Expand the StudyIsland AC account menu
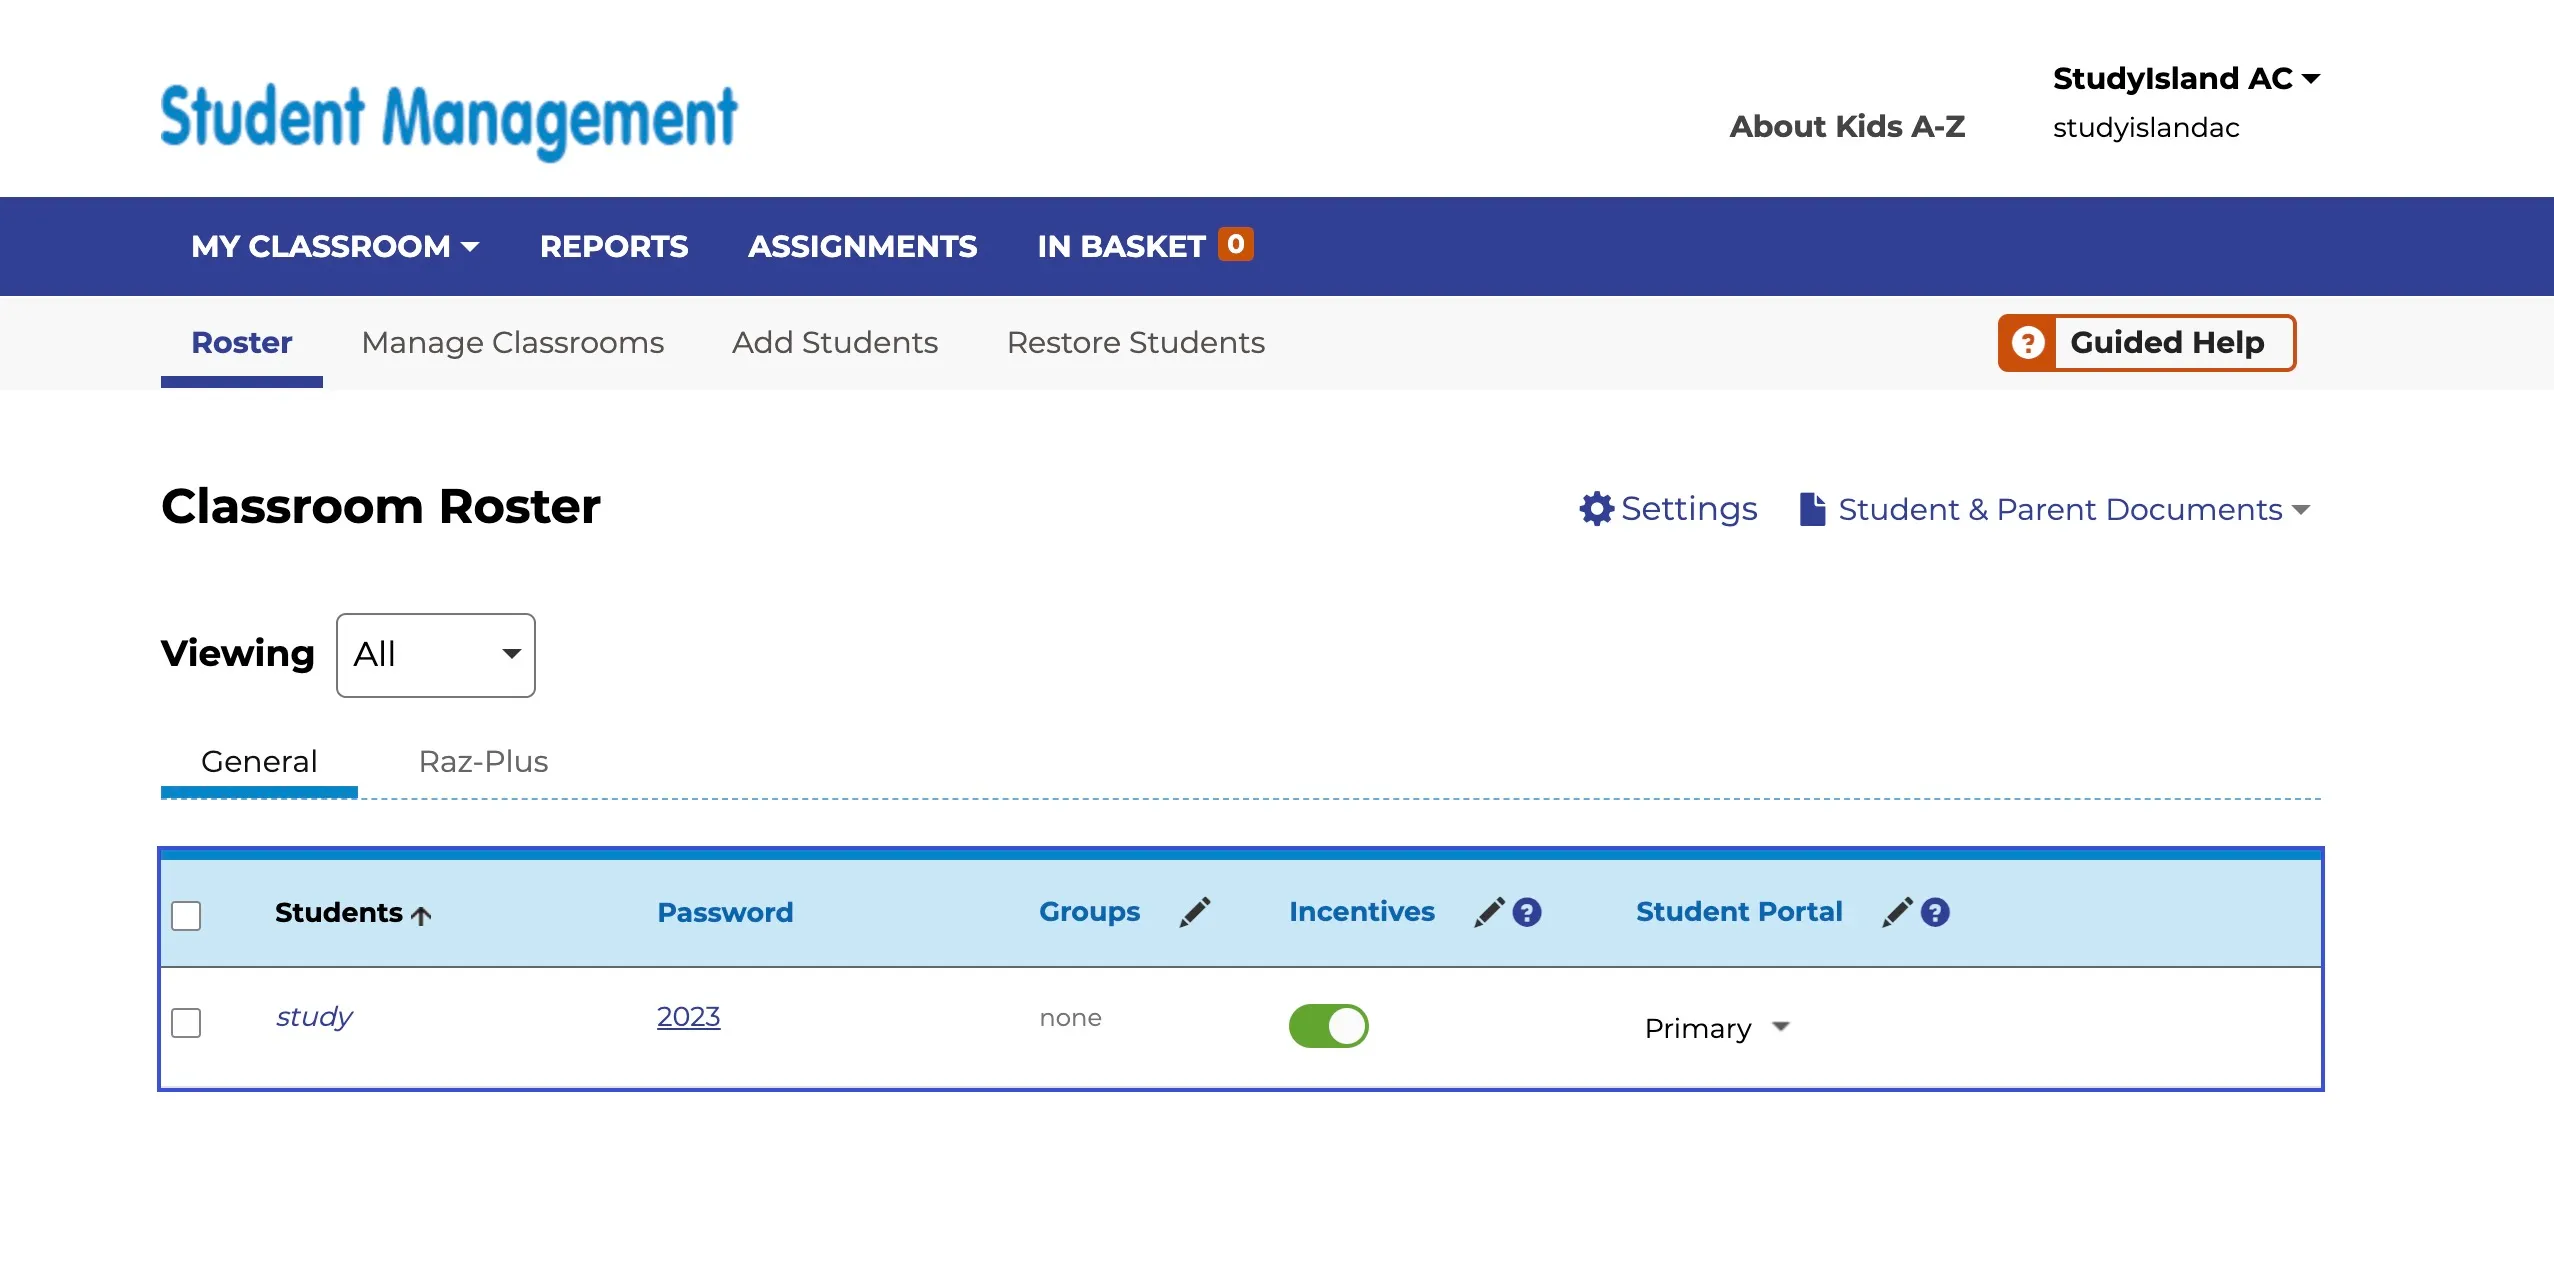The width and height of the screenshot is (2554, 1270). [x=2186, y=78]
